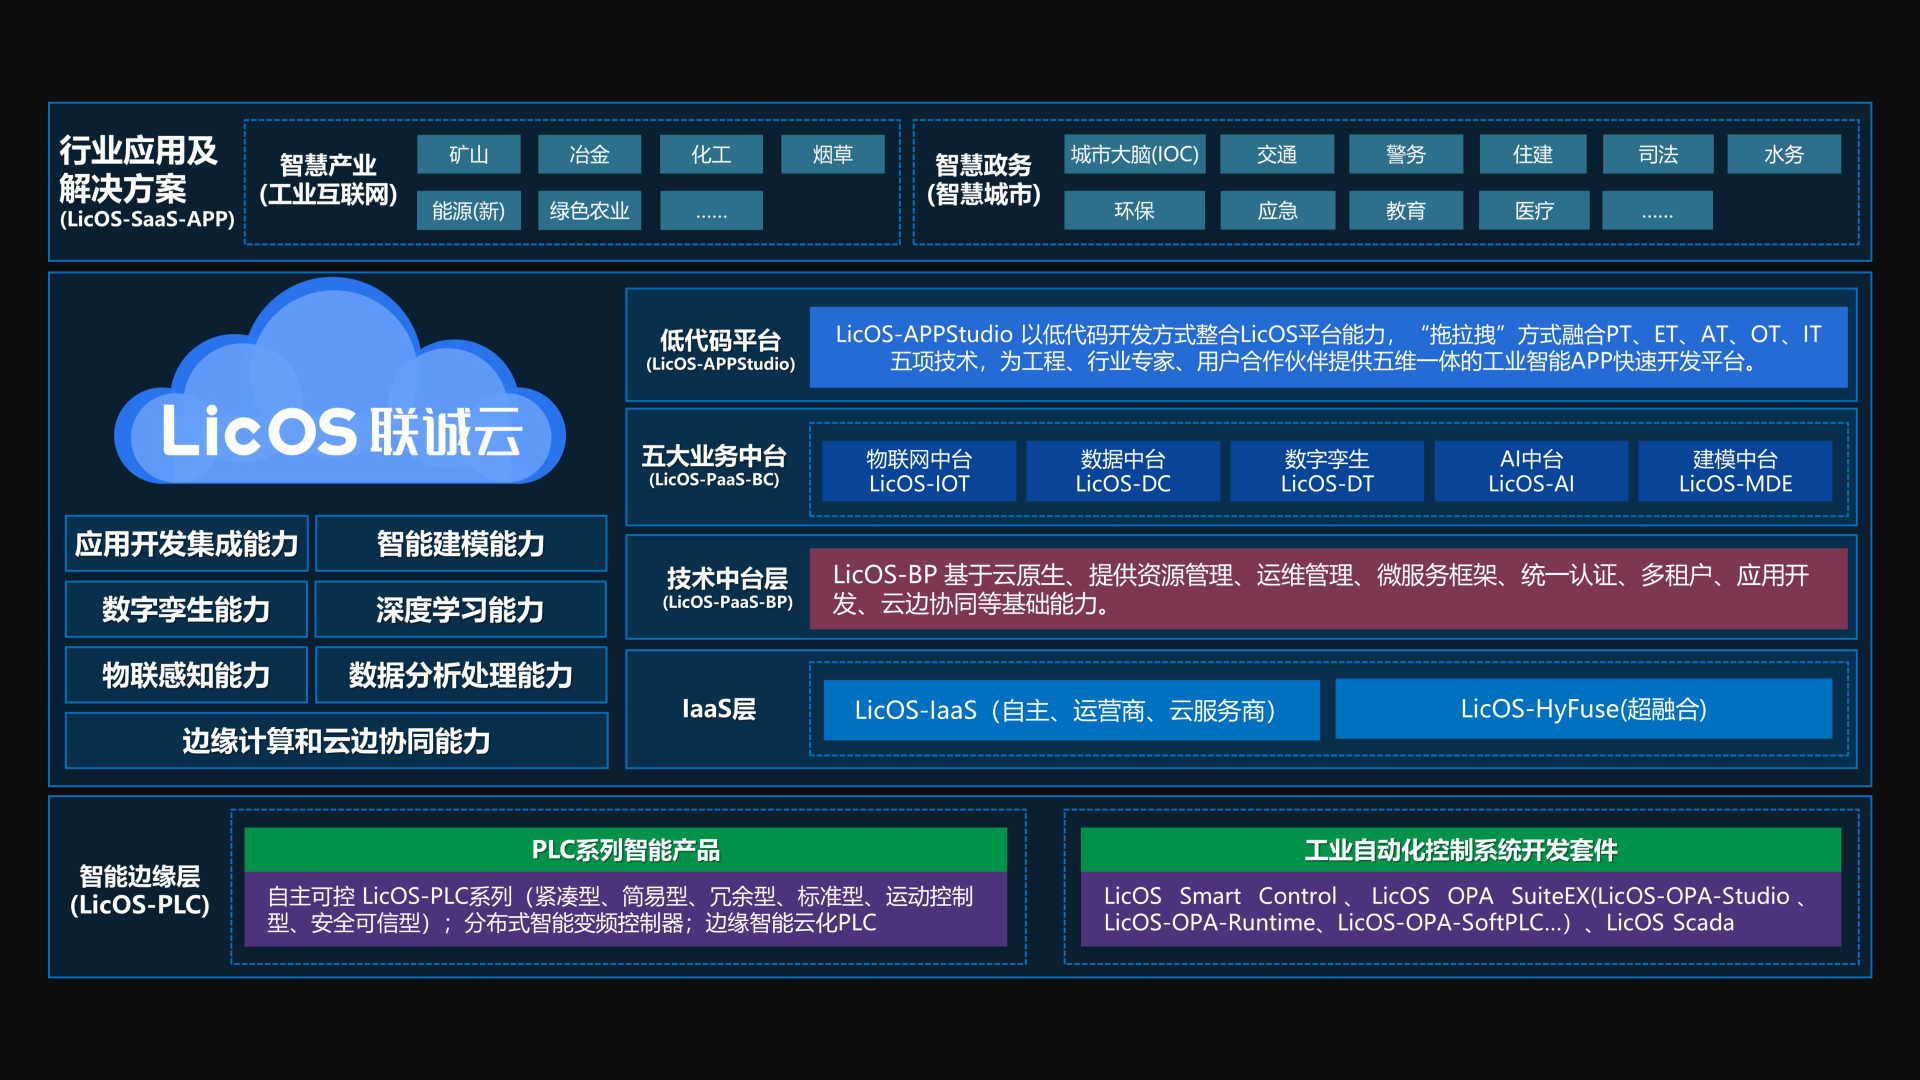Select the 矿山 industry tile
Viewport: 1920px width, 1080px height.
point(468,155)
